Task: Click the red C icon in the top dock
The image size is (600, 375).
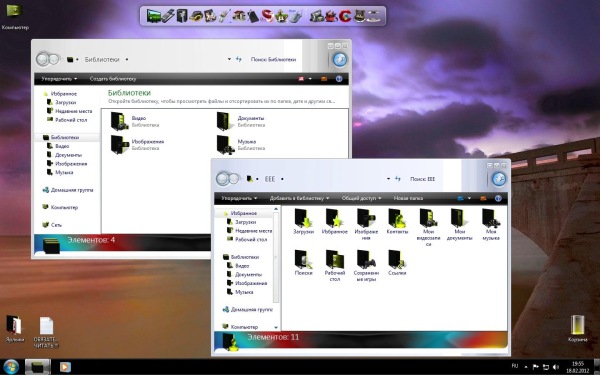Action: click(x=345, y=16)
